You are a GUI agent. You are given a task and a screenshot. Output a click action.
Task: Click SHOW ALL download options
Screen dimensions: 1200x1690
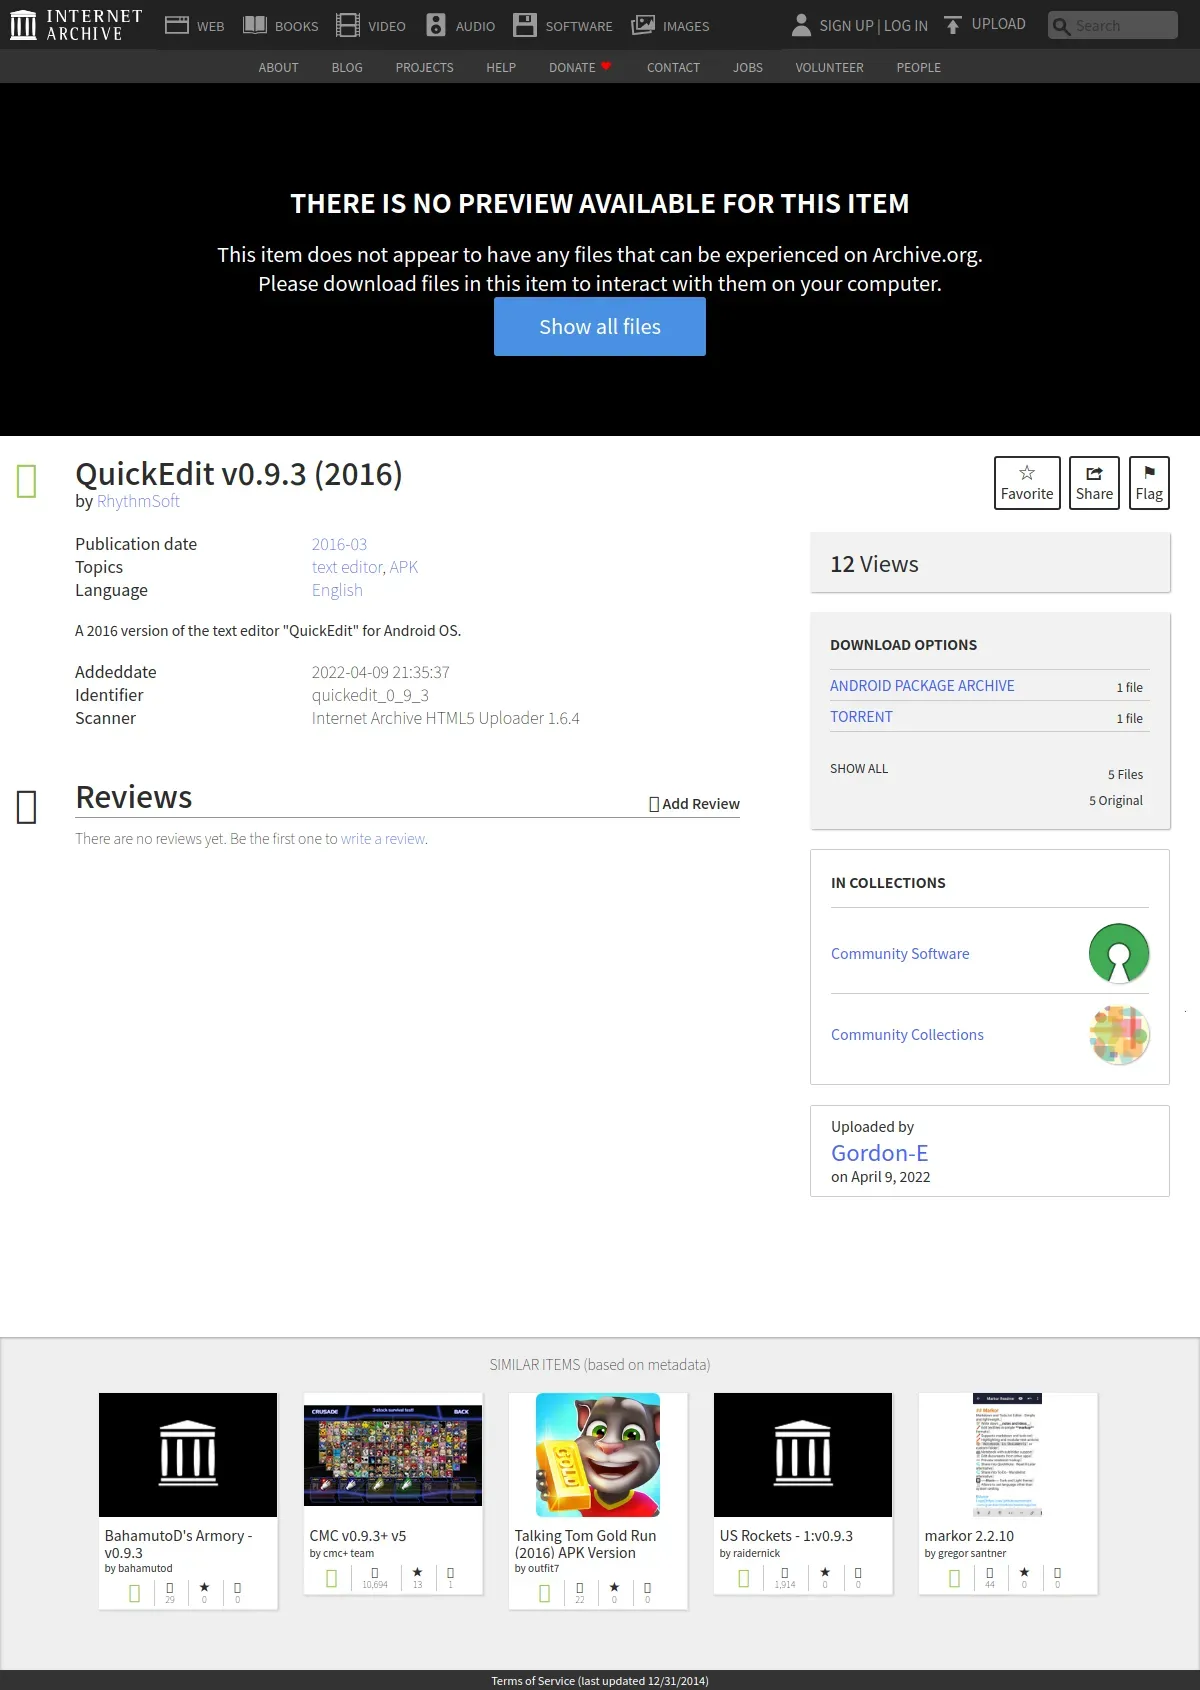click(x=859, y=768)
